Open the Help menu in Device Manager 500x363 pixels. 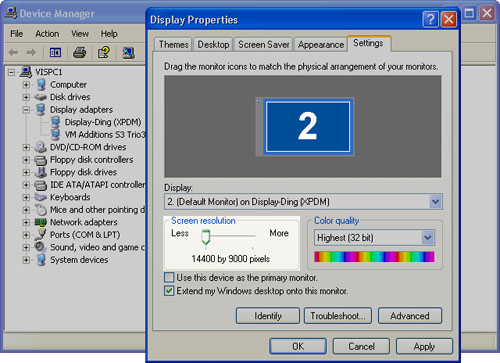pos(109,34)
